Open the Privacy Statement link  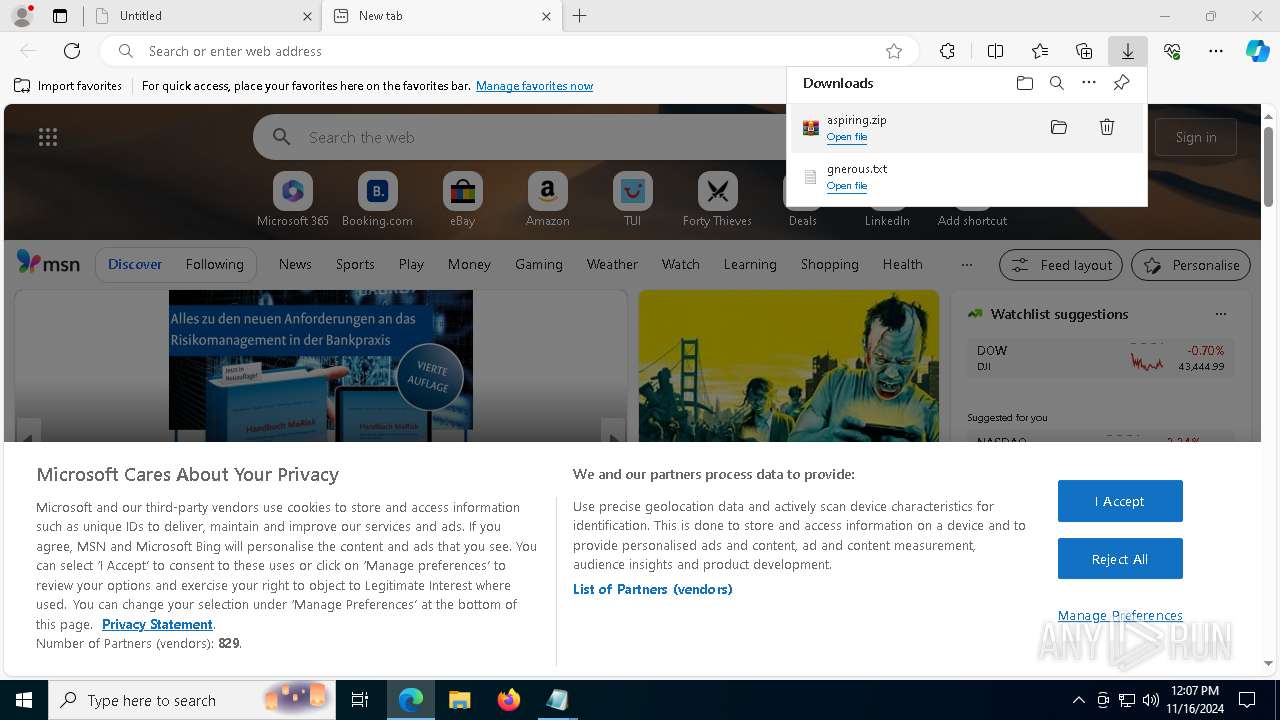[157, 624]
